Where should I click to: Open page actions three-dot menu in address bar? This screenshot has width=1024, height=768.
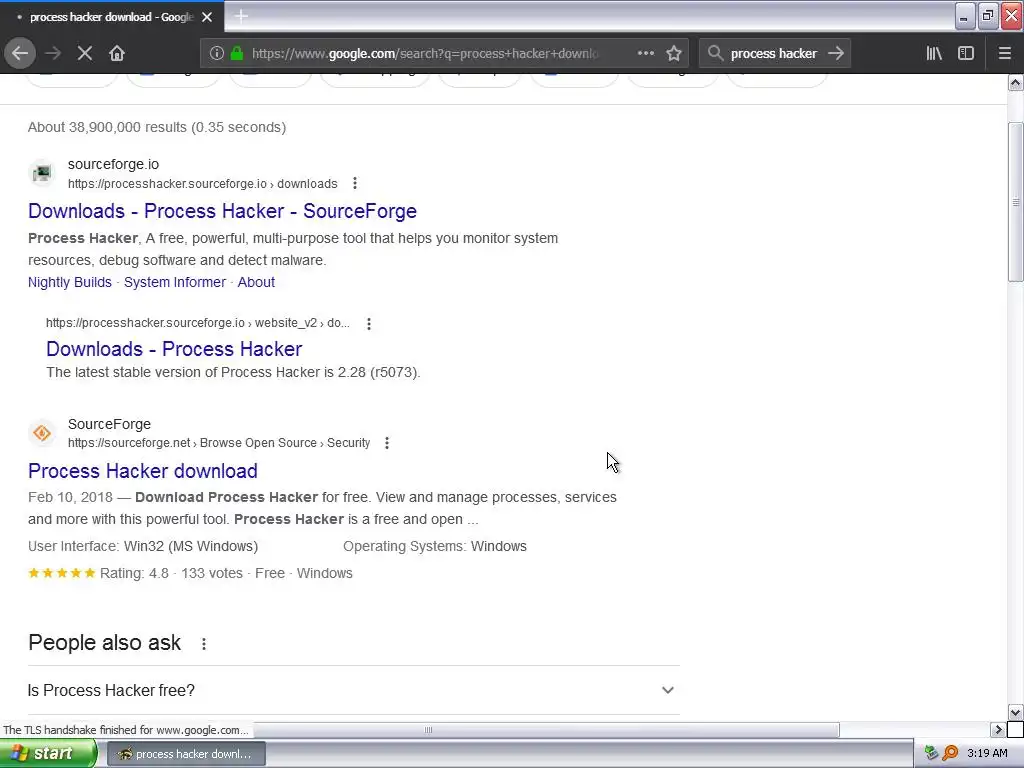tap(645, 54)
